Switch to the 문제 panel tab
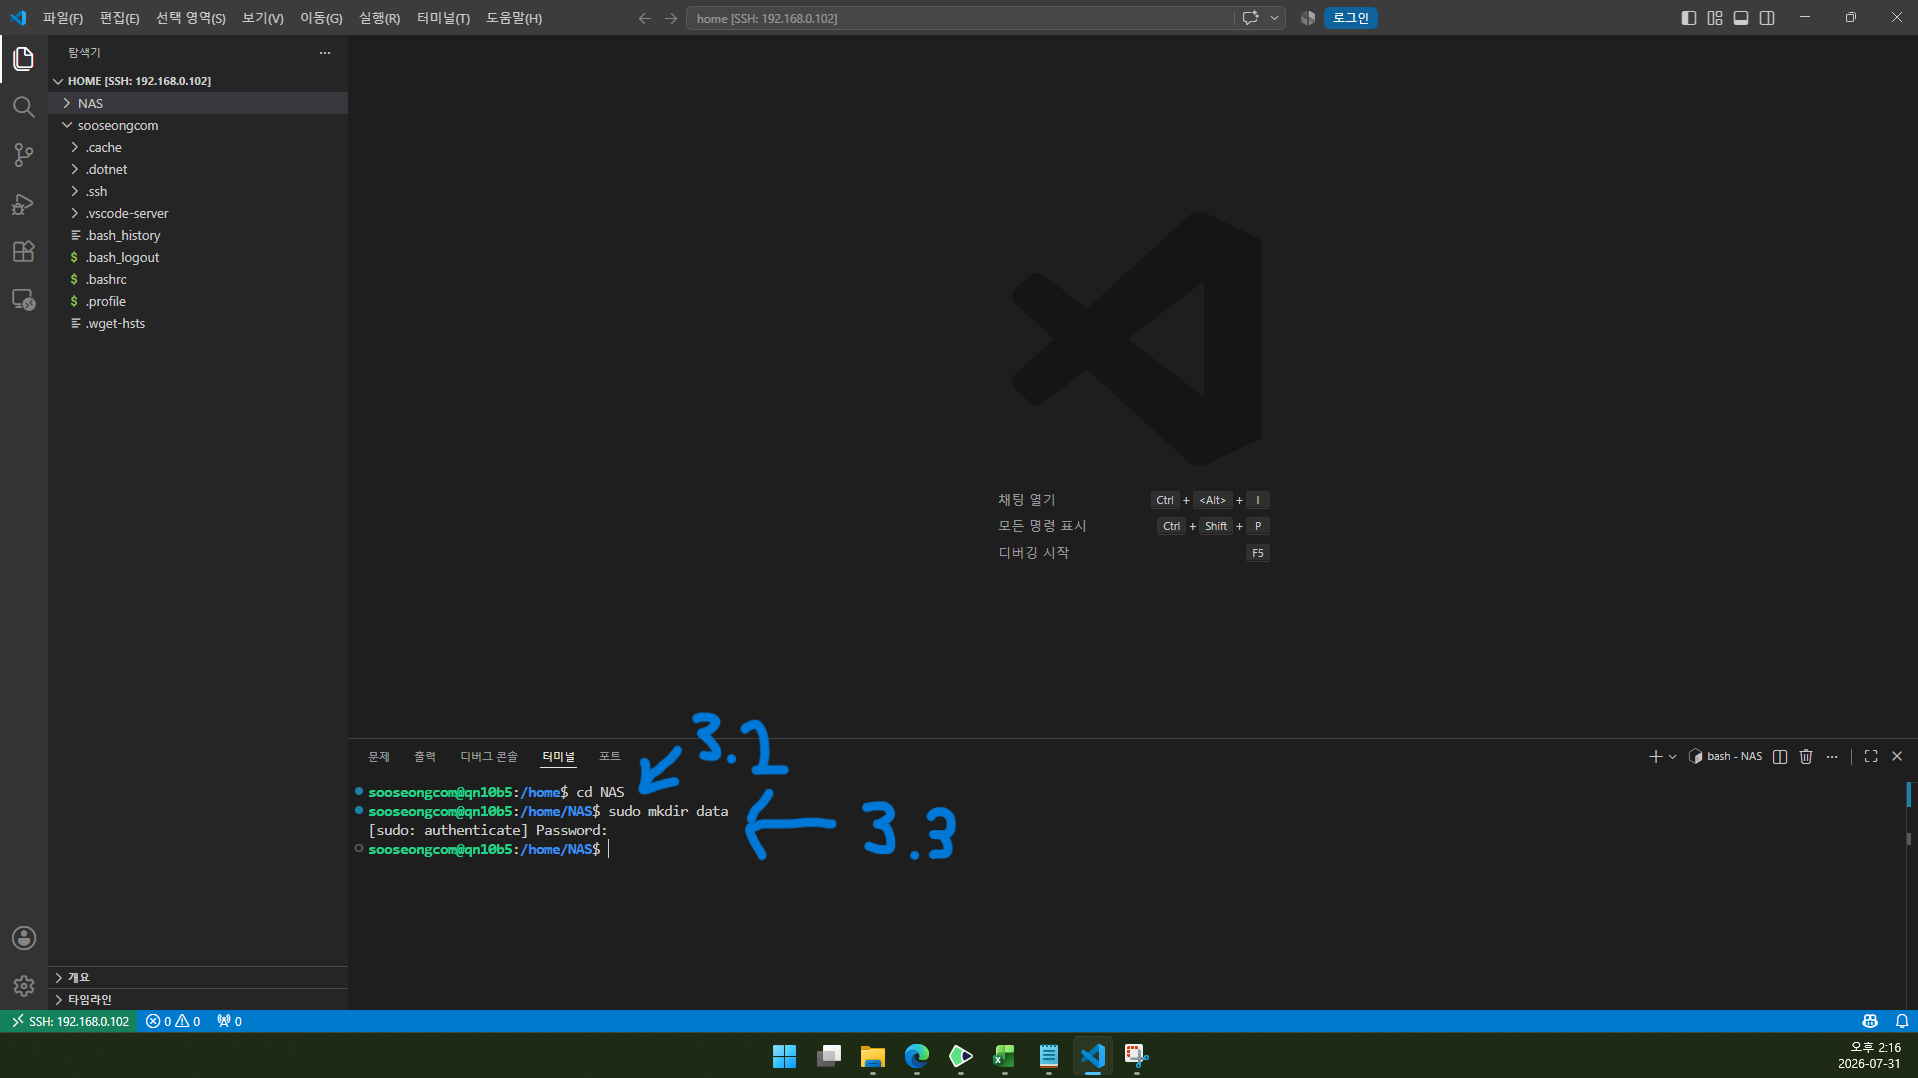This screenshot has width=1918, height=1078. pyautogui.click(x=379, y=757)
